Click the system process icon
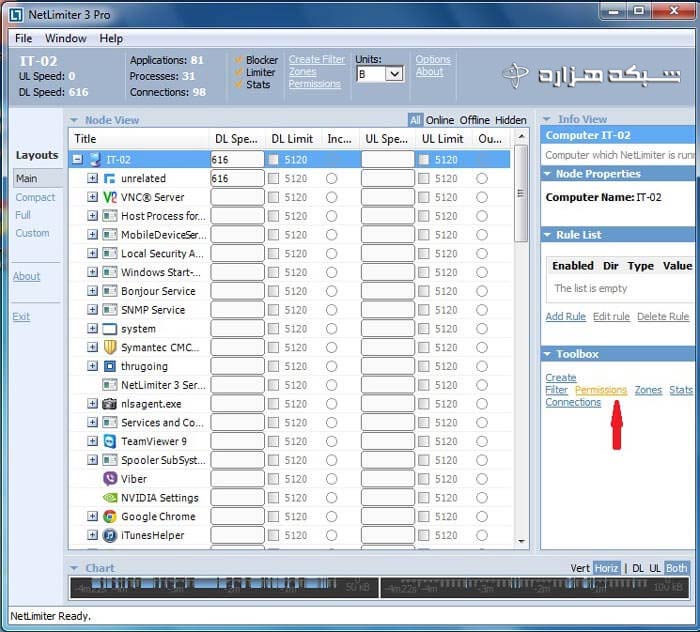 pos(110,329)
